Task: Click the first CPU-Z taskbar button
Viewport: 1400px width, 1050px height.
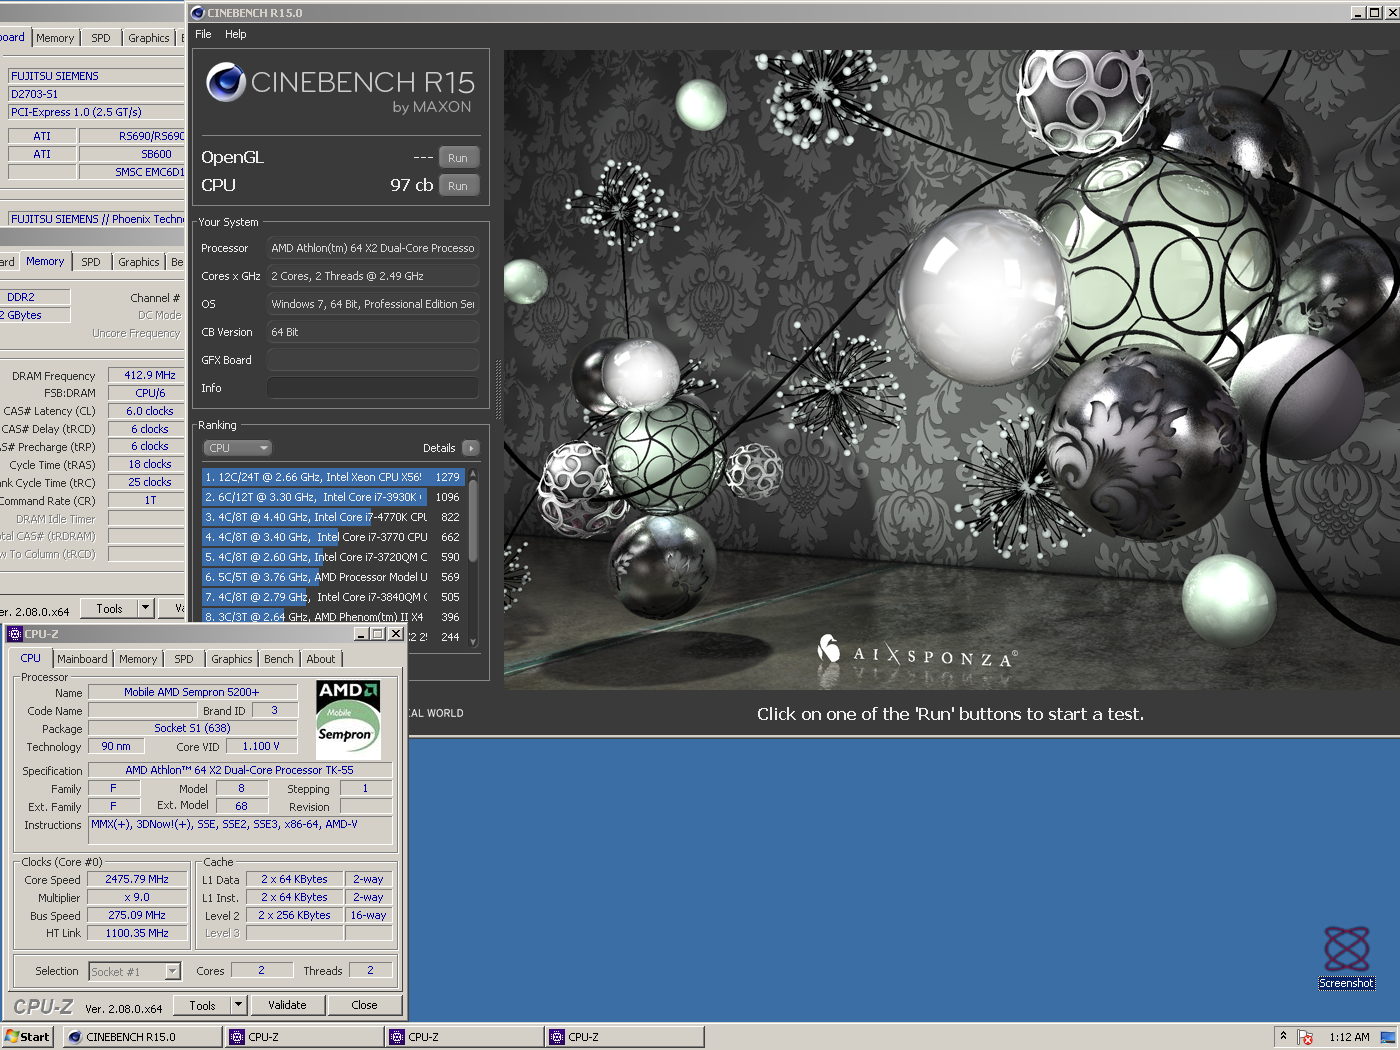Action: pos(305,1037)
